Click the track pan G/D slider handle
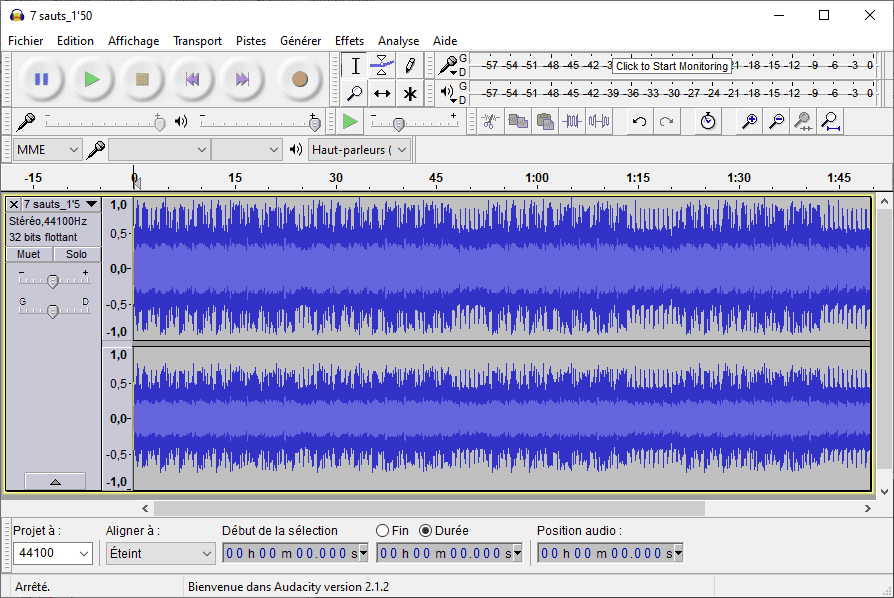The width and height of the screenshot is (894, 598). click(52, 311)
